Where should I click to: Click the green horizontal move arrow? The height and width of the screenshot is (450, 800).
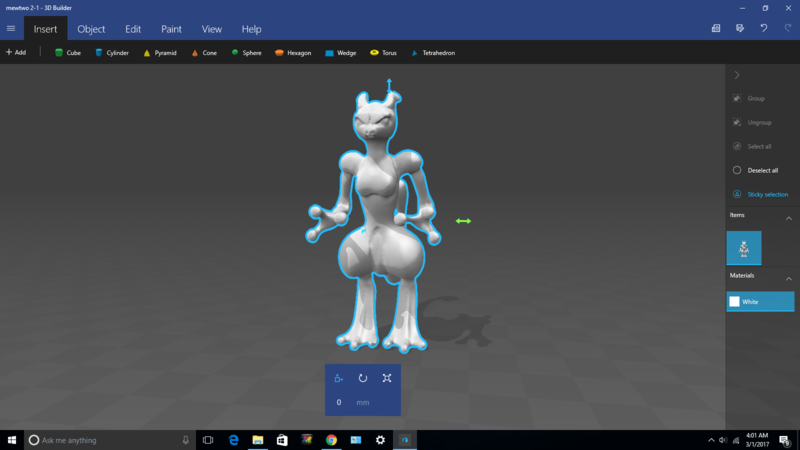point(463,221)
